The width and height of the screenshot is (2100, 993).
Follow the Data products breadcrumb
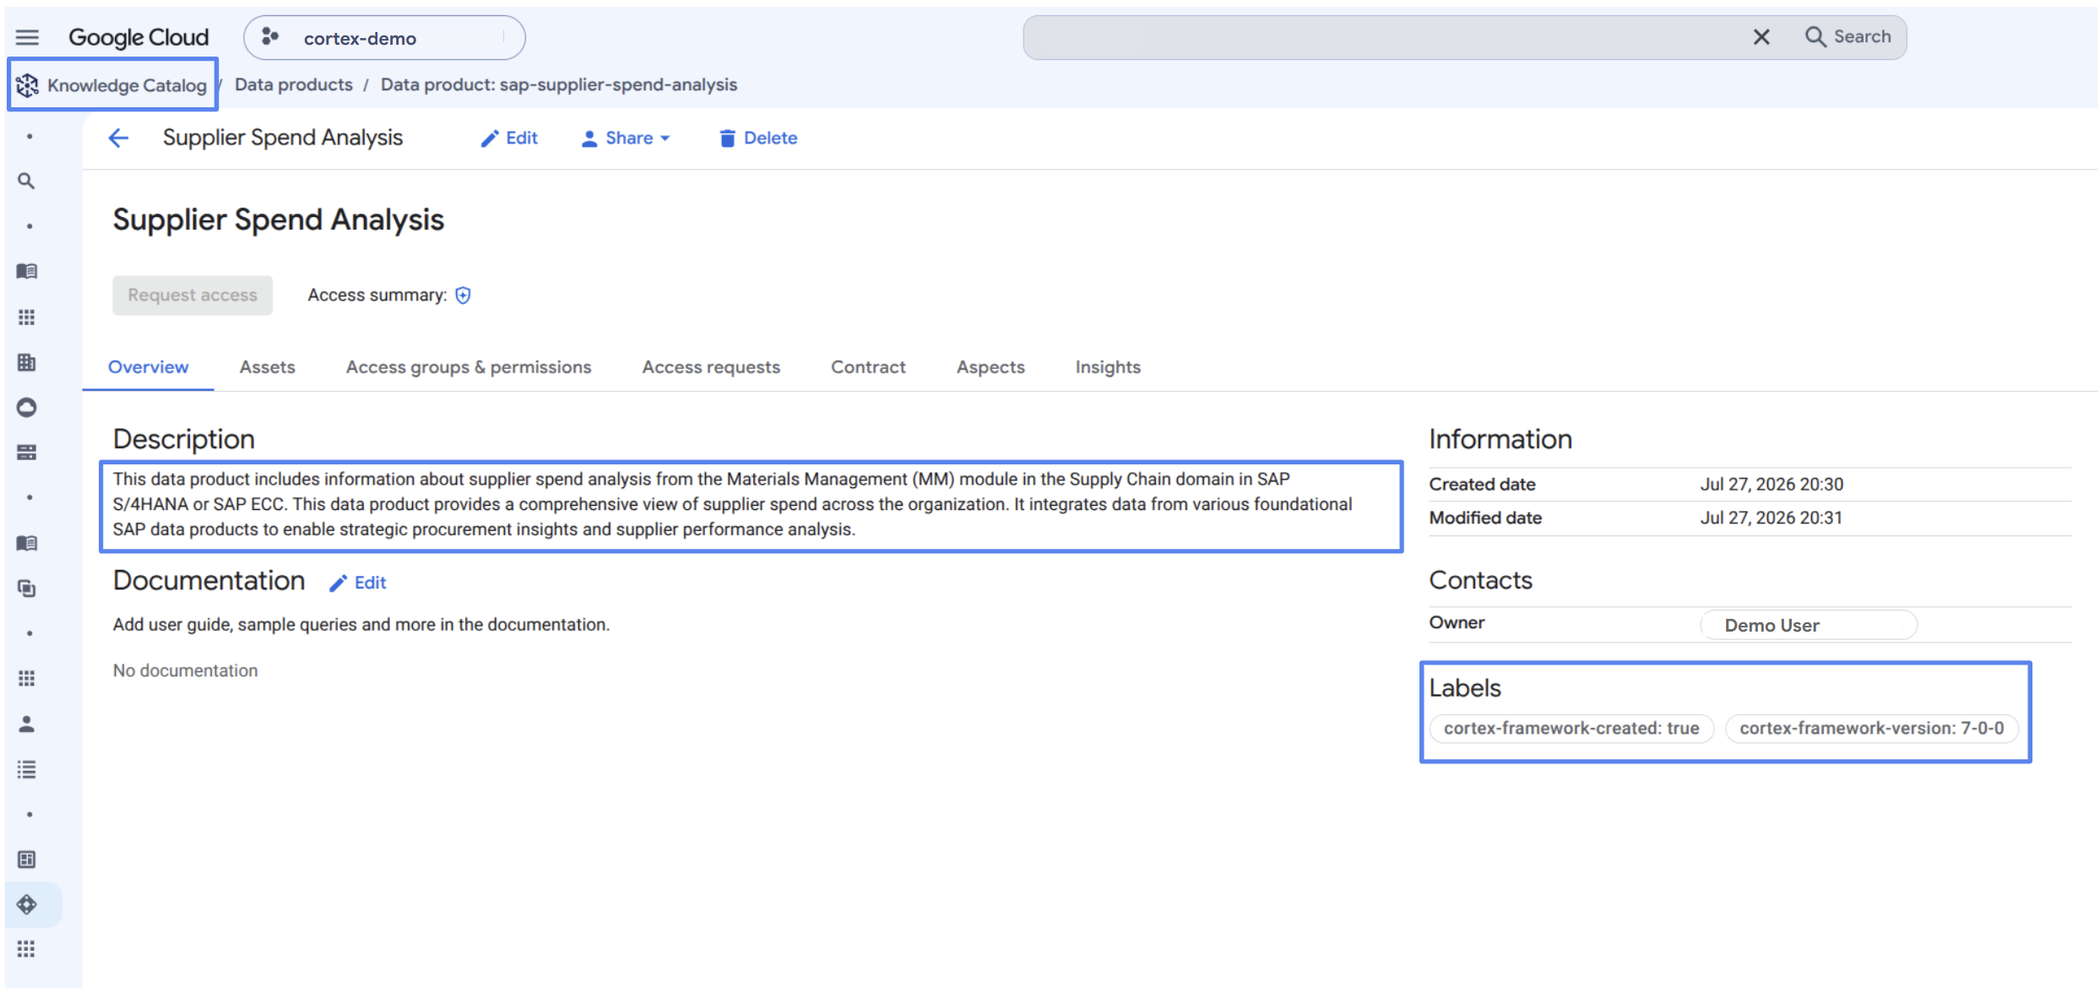[x=293, y=85]
